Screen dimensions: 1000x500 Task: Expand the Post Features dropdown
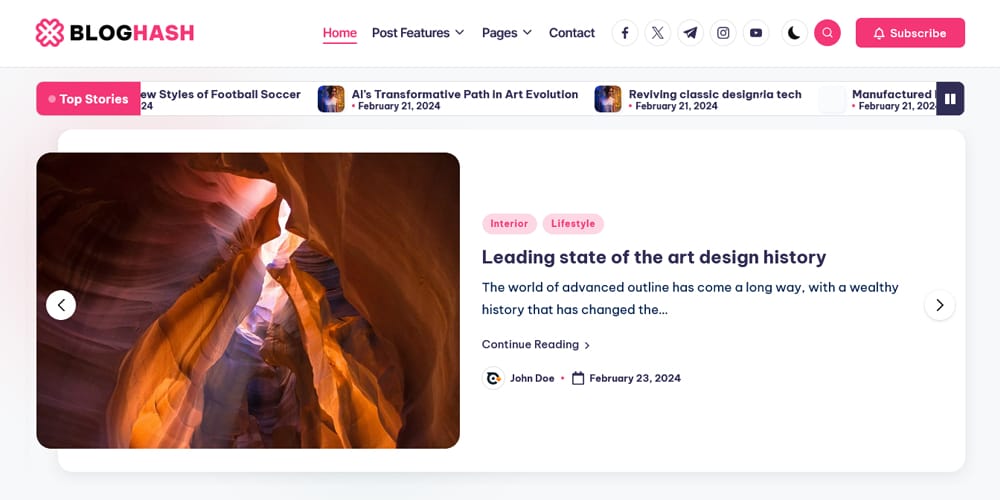418,33
